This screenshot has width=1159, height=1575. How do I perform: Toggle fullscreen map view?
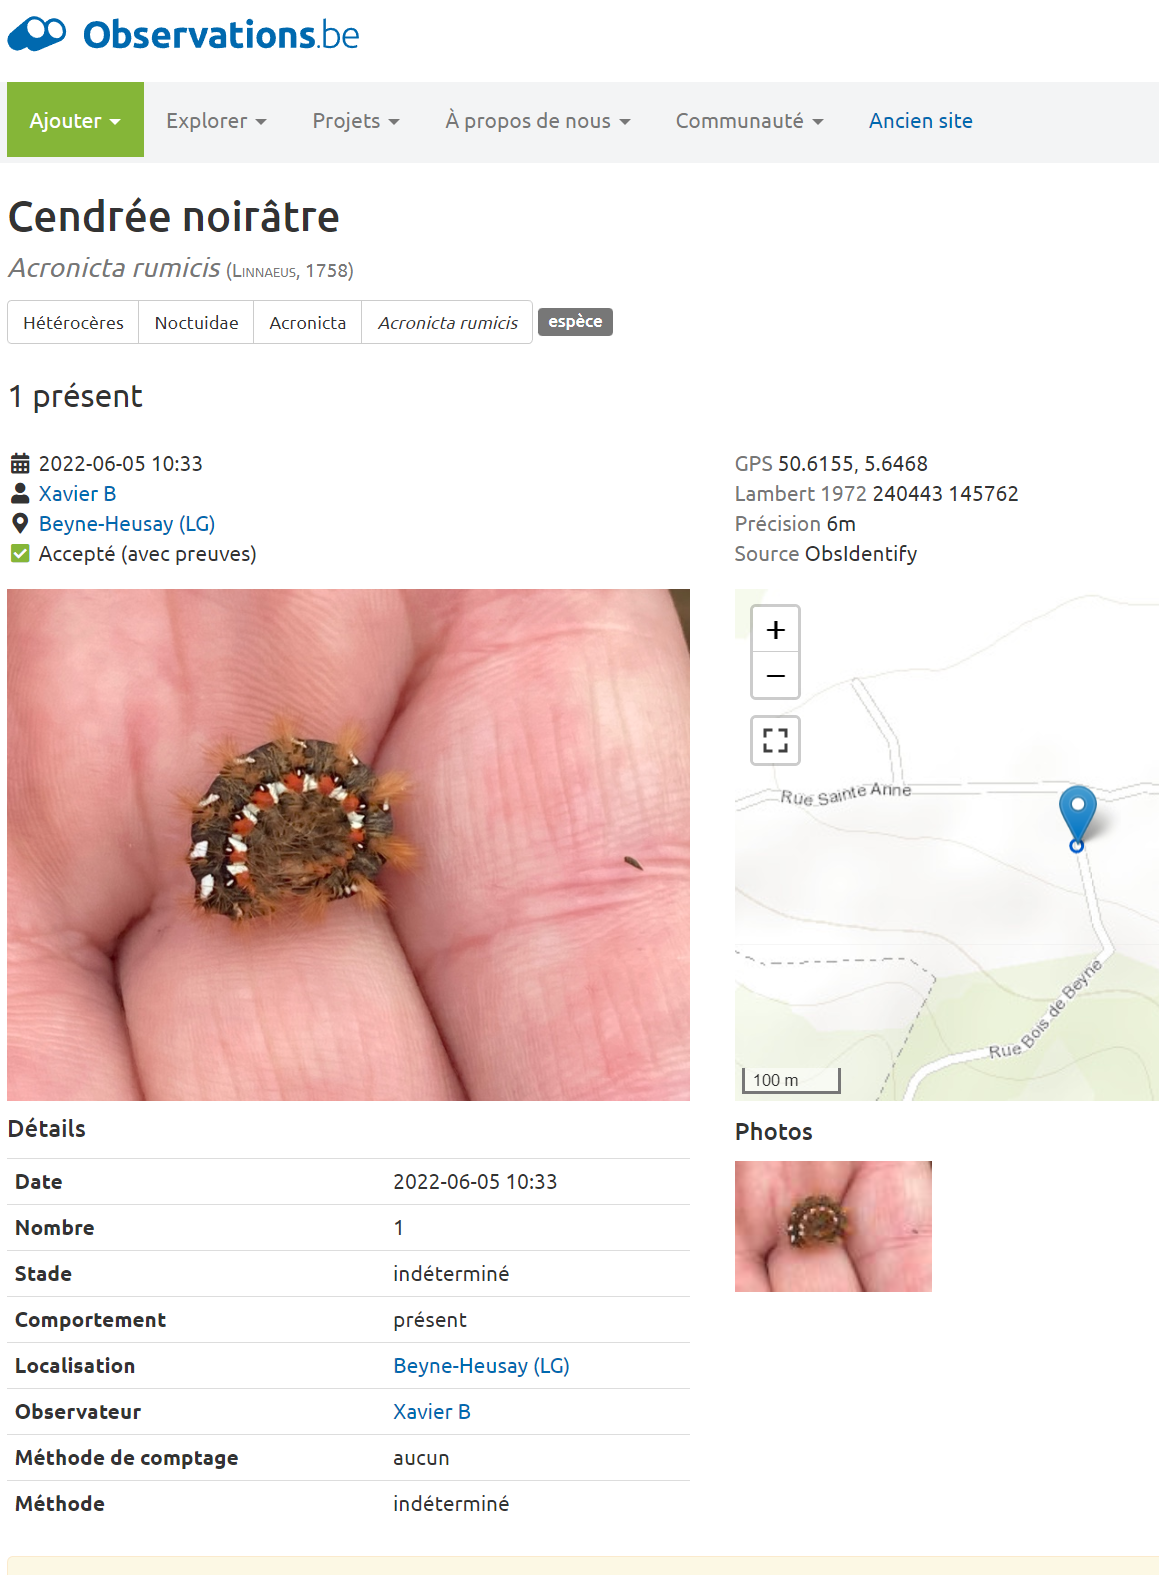click(775, 740)
